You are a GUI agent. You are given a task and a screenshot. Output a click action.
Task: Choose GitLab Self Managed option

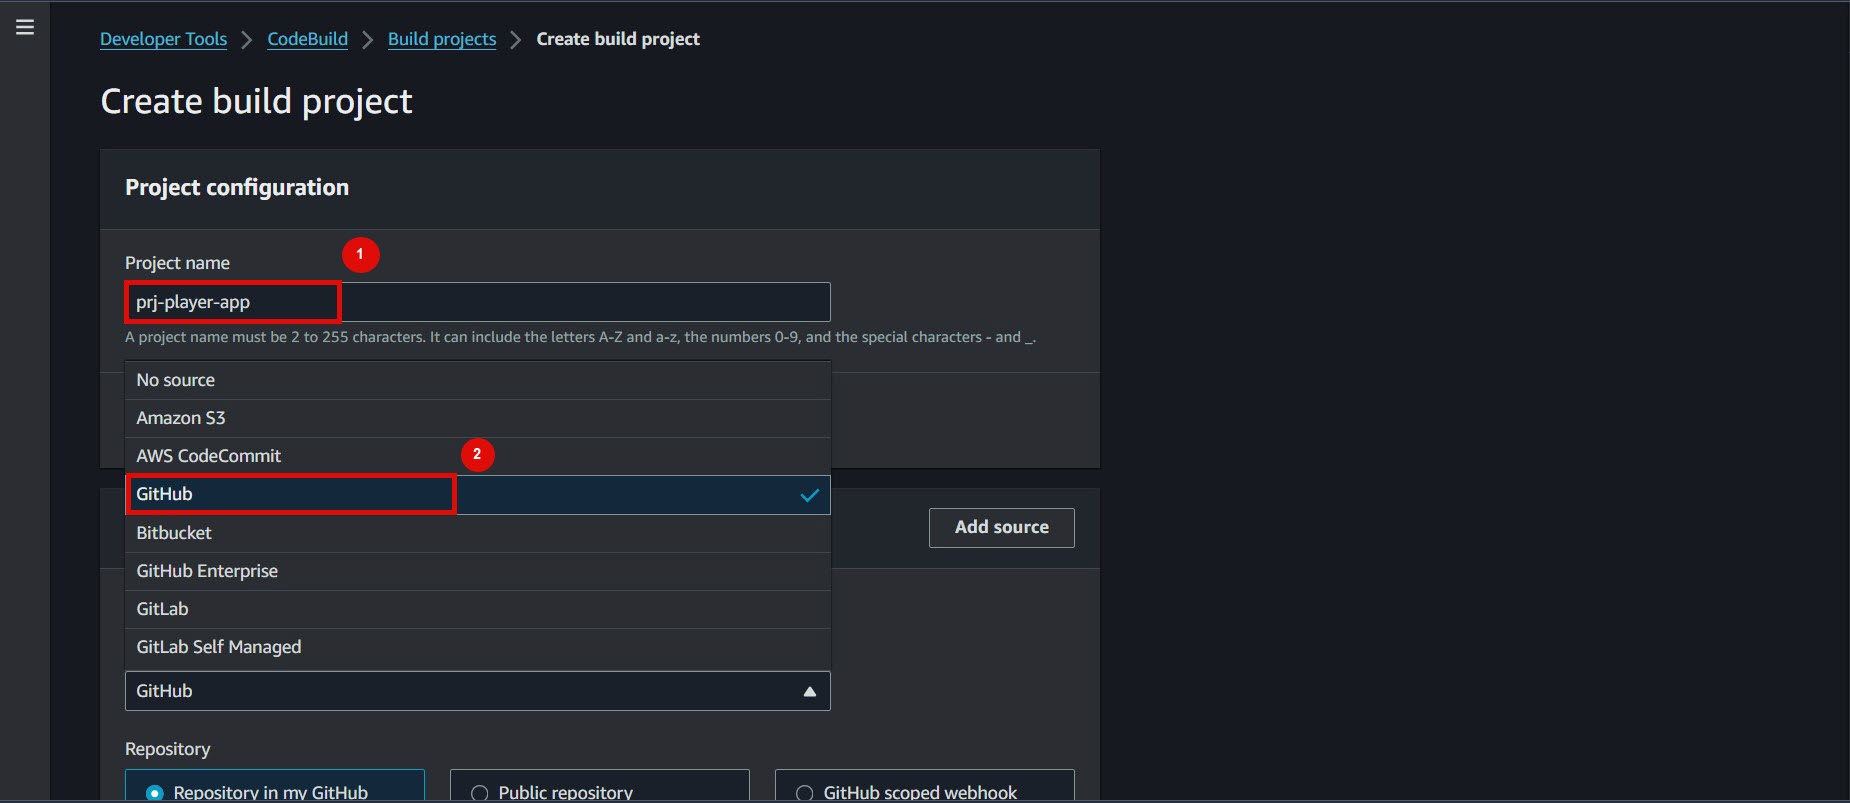[x=477, y=647]
